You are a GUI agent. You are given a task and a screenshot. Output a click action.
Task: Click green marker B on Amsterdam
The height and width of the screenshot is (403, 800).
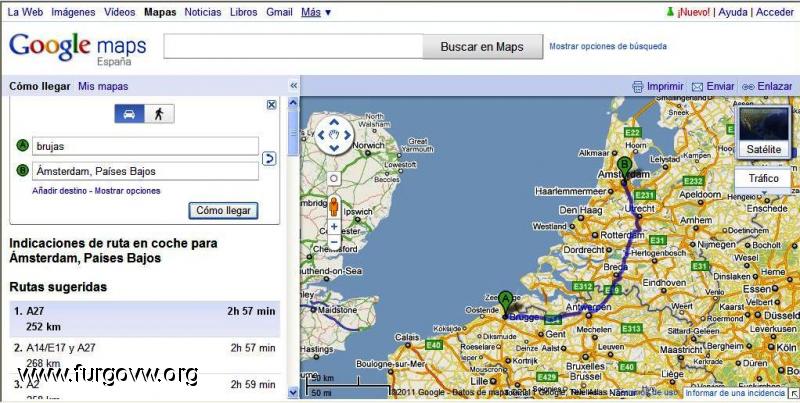click(x=623, y=170)
